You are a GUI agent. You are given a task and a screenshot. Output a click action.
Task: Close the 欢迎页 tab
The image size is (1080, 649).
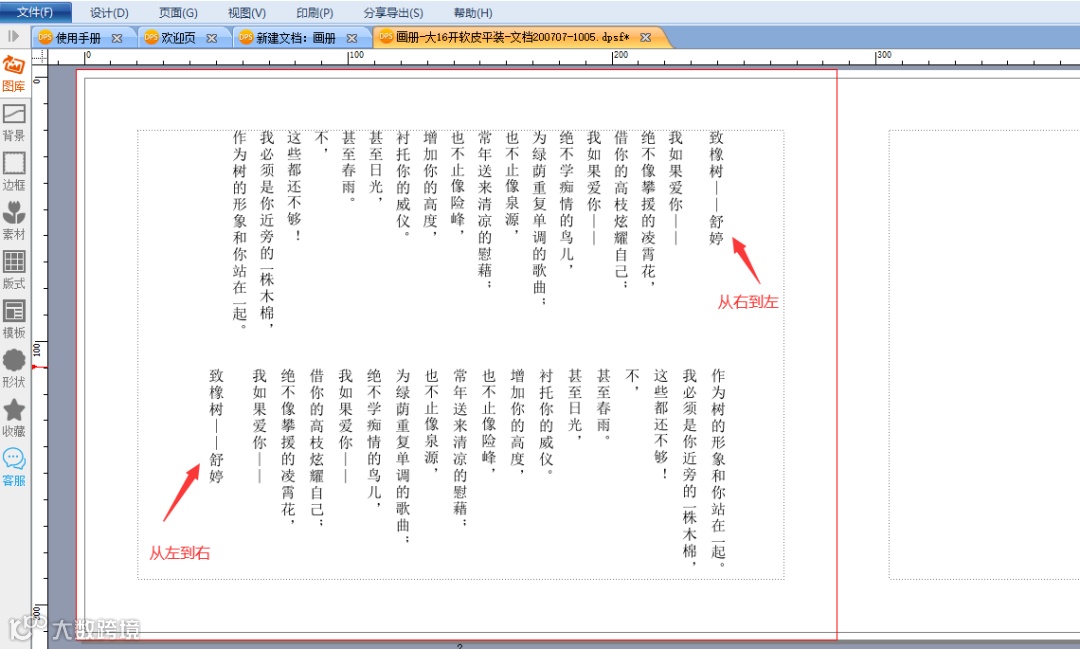click(x=212, y=39)
